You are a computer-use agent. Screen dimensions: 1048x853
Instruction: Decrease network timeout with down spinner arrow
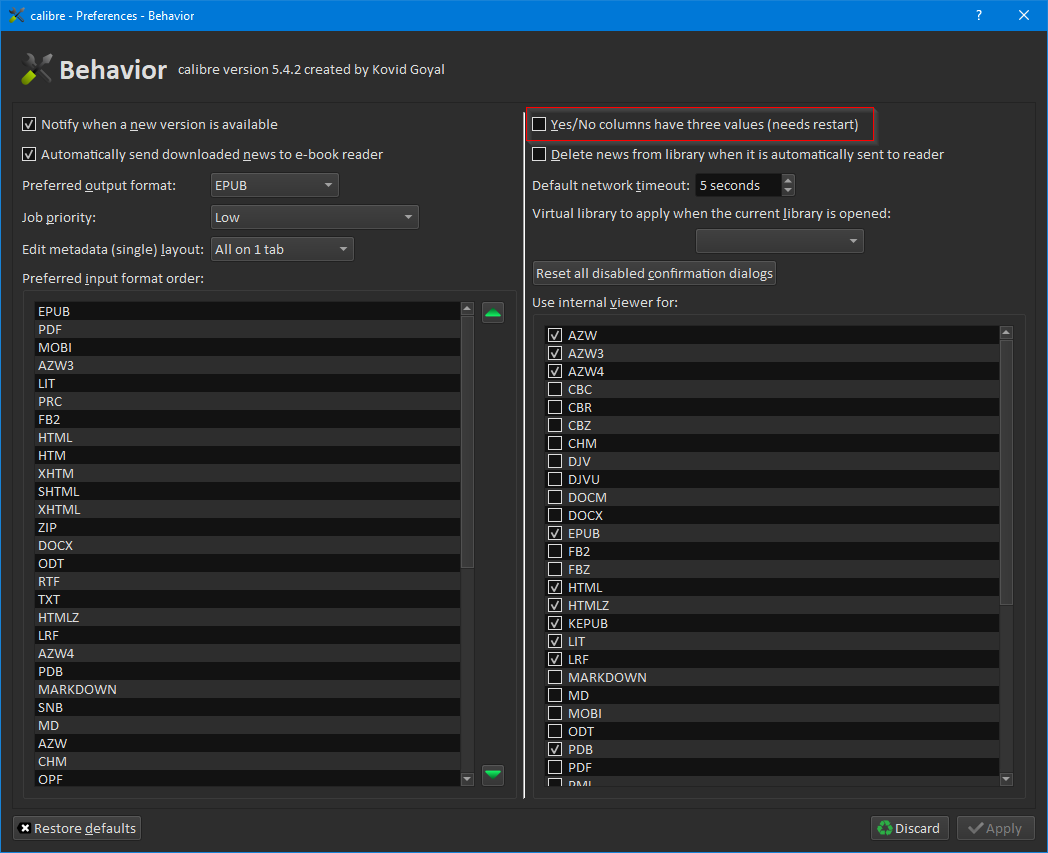788,190
